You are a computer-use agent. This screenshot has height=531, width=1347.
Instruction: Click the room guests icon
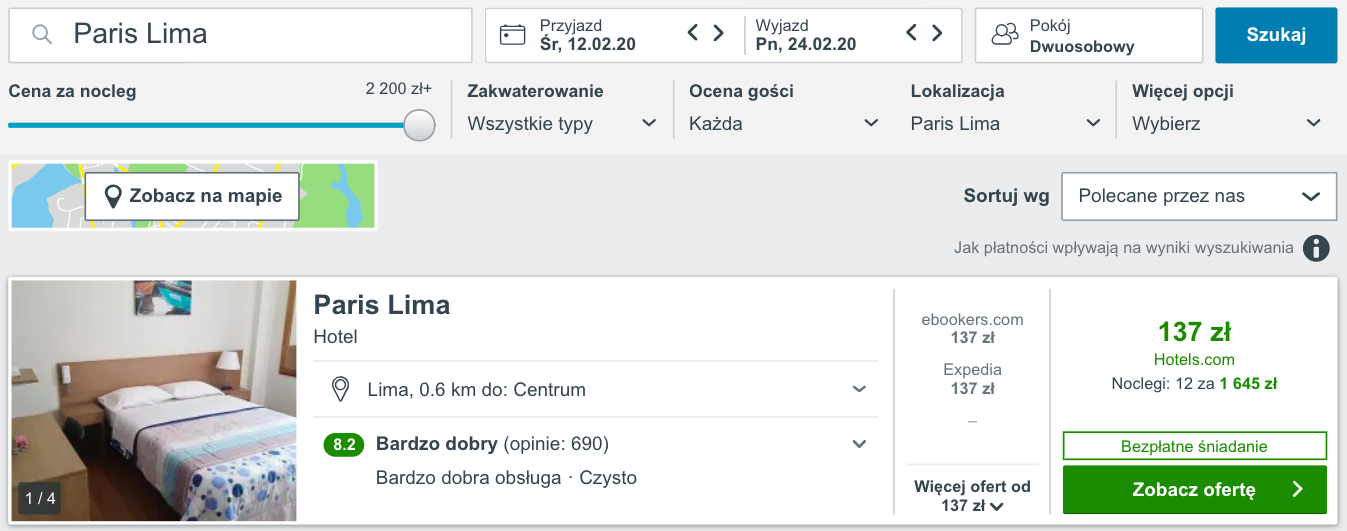(x=1005, y=35)
